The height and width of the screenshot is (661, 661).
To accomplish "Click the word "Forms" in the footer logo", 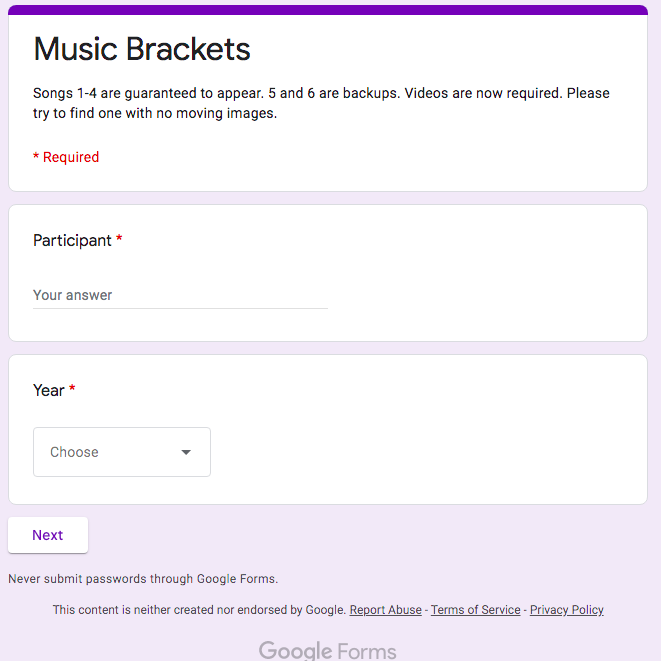I will click(367, 651).
